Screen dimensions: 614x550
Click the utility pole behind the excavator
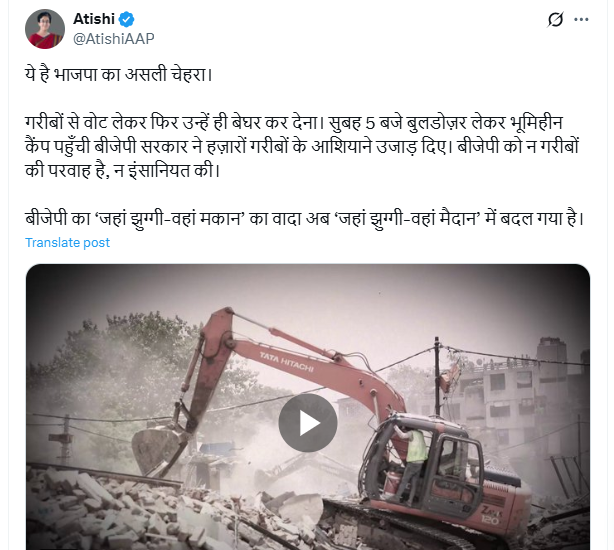tap(437, 378)
